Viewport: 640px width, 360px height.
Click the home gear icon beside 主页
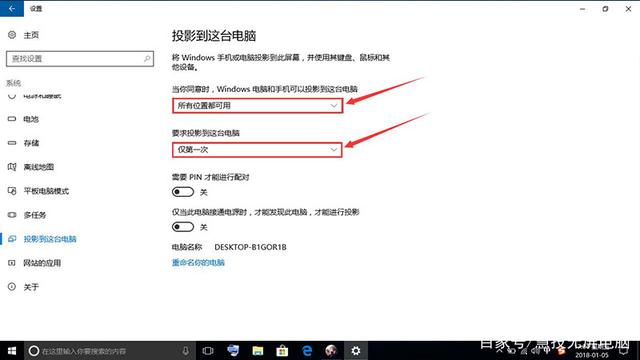tap(12, 35)
